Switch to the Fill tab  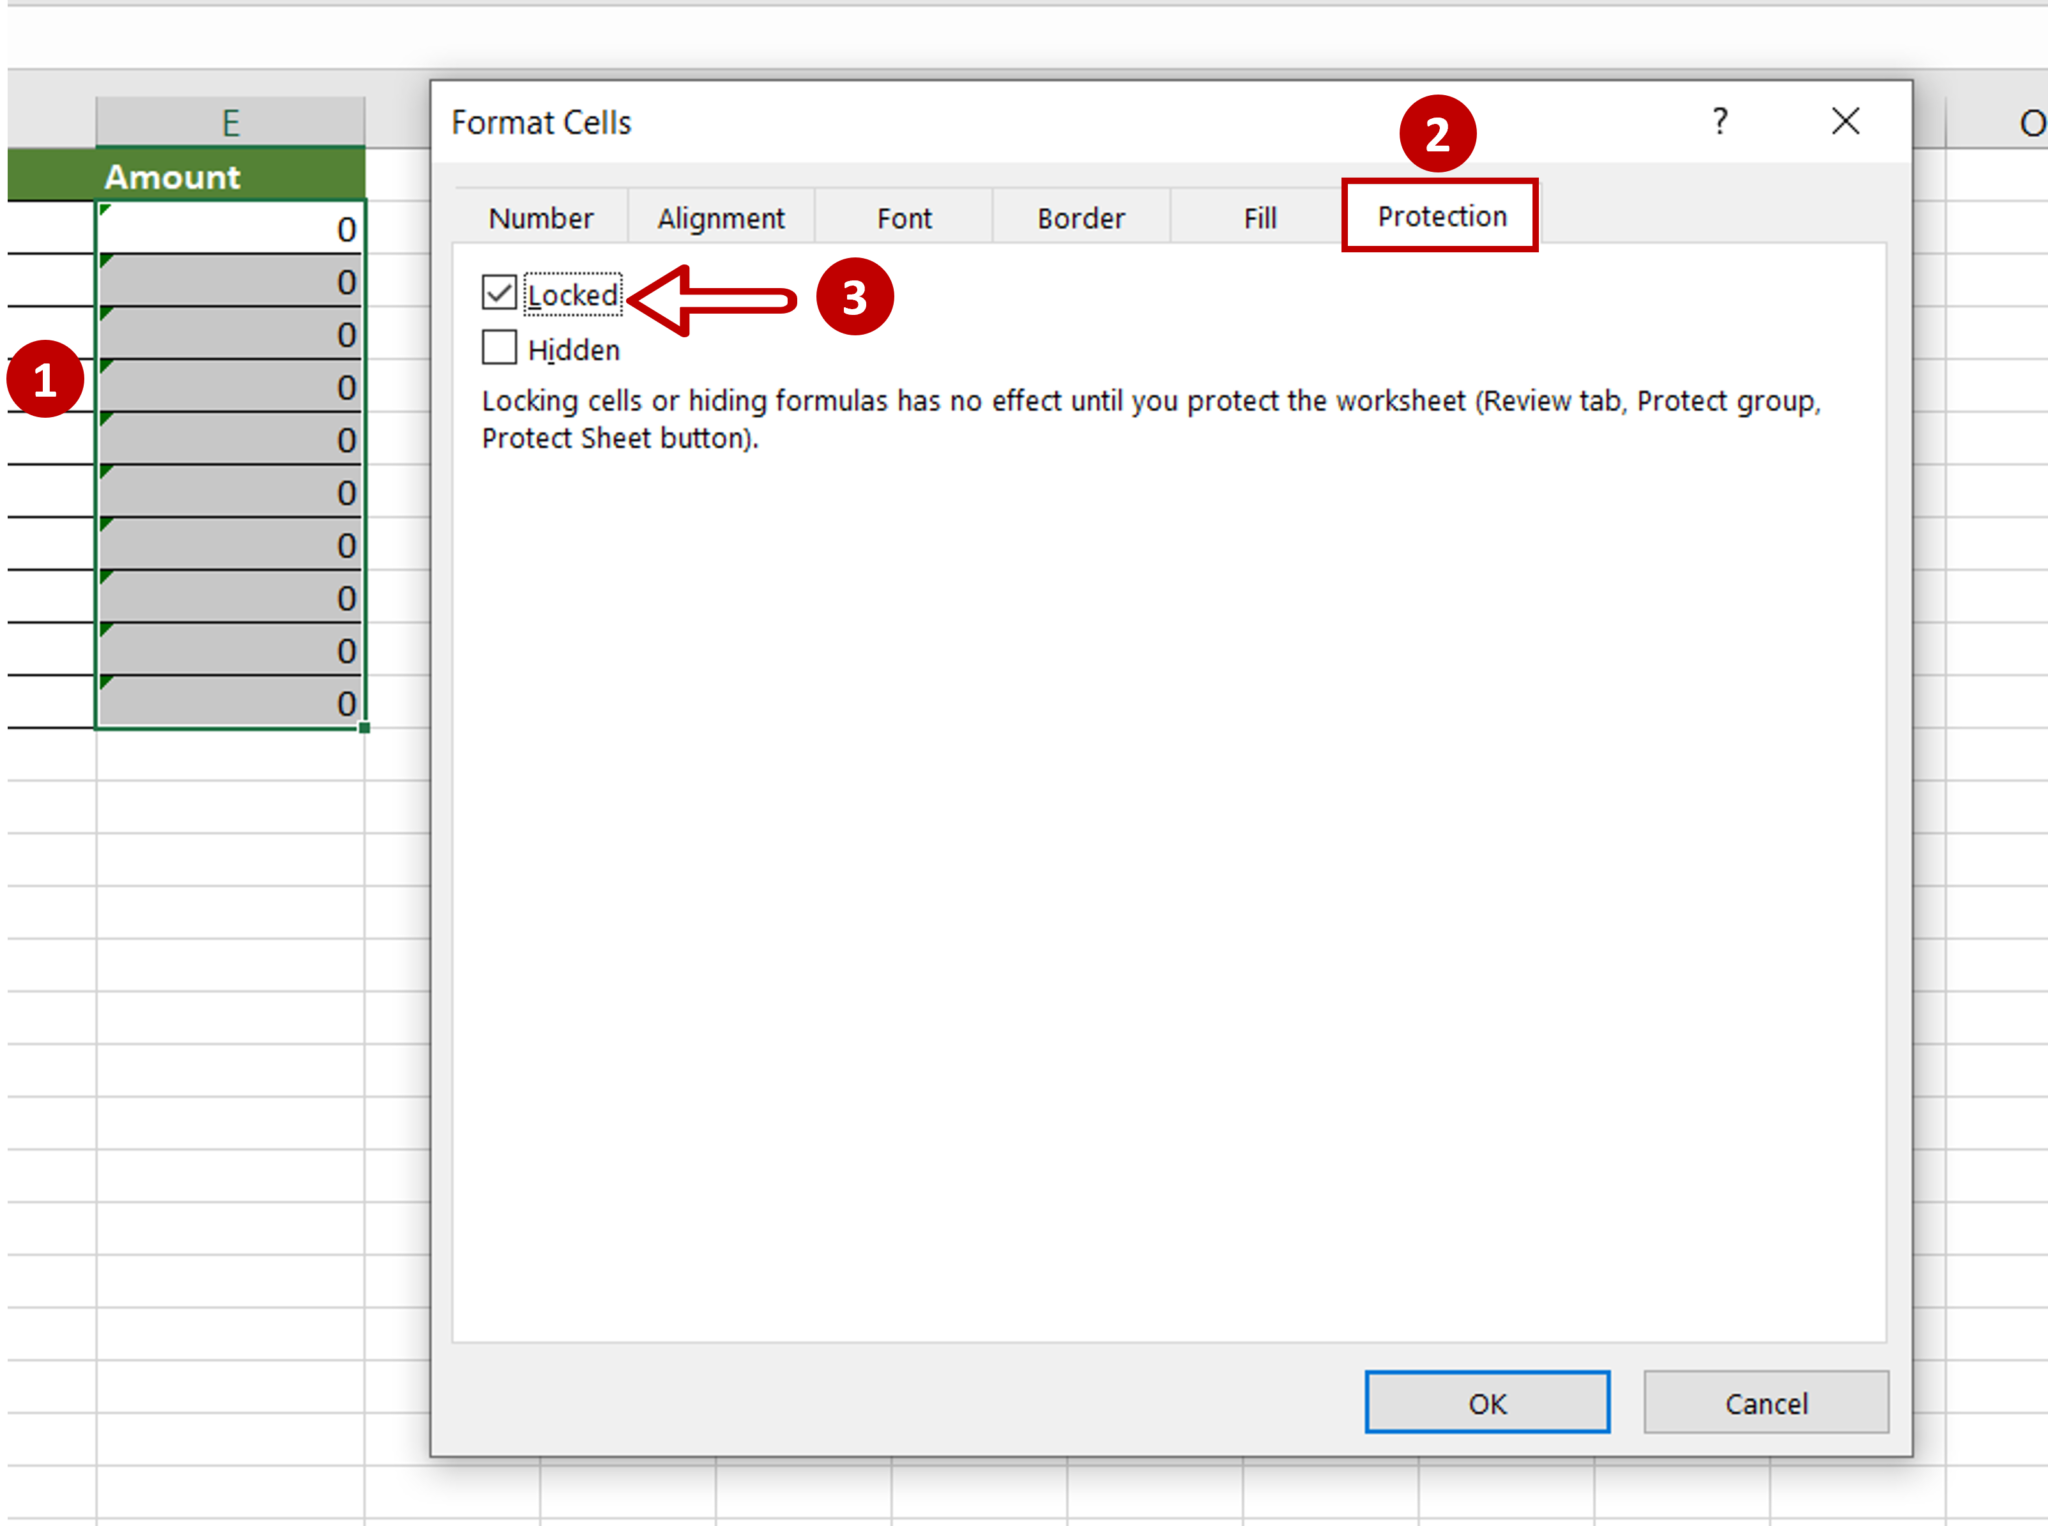point(1259,217)
